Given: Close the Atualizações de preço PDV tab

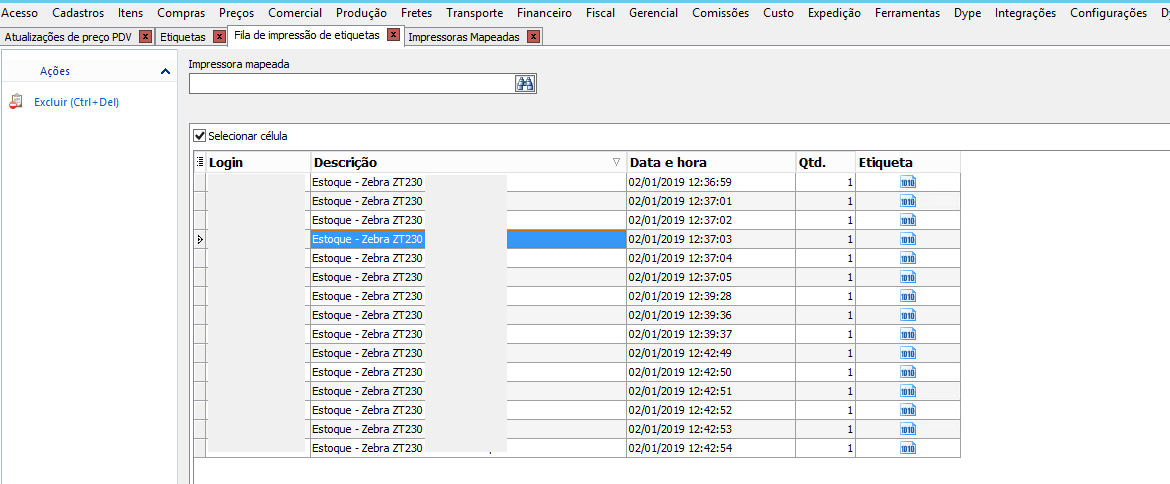Looking at the screenshot, I should tap(146, 37).
